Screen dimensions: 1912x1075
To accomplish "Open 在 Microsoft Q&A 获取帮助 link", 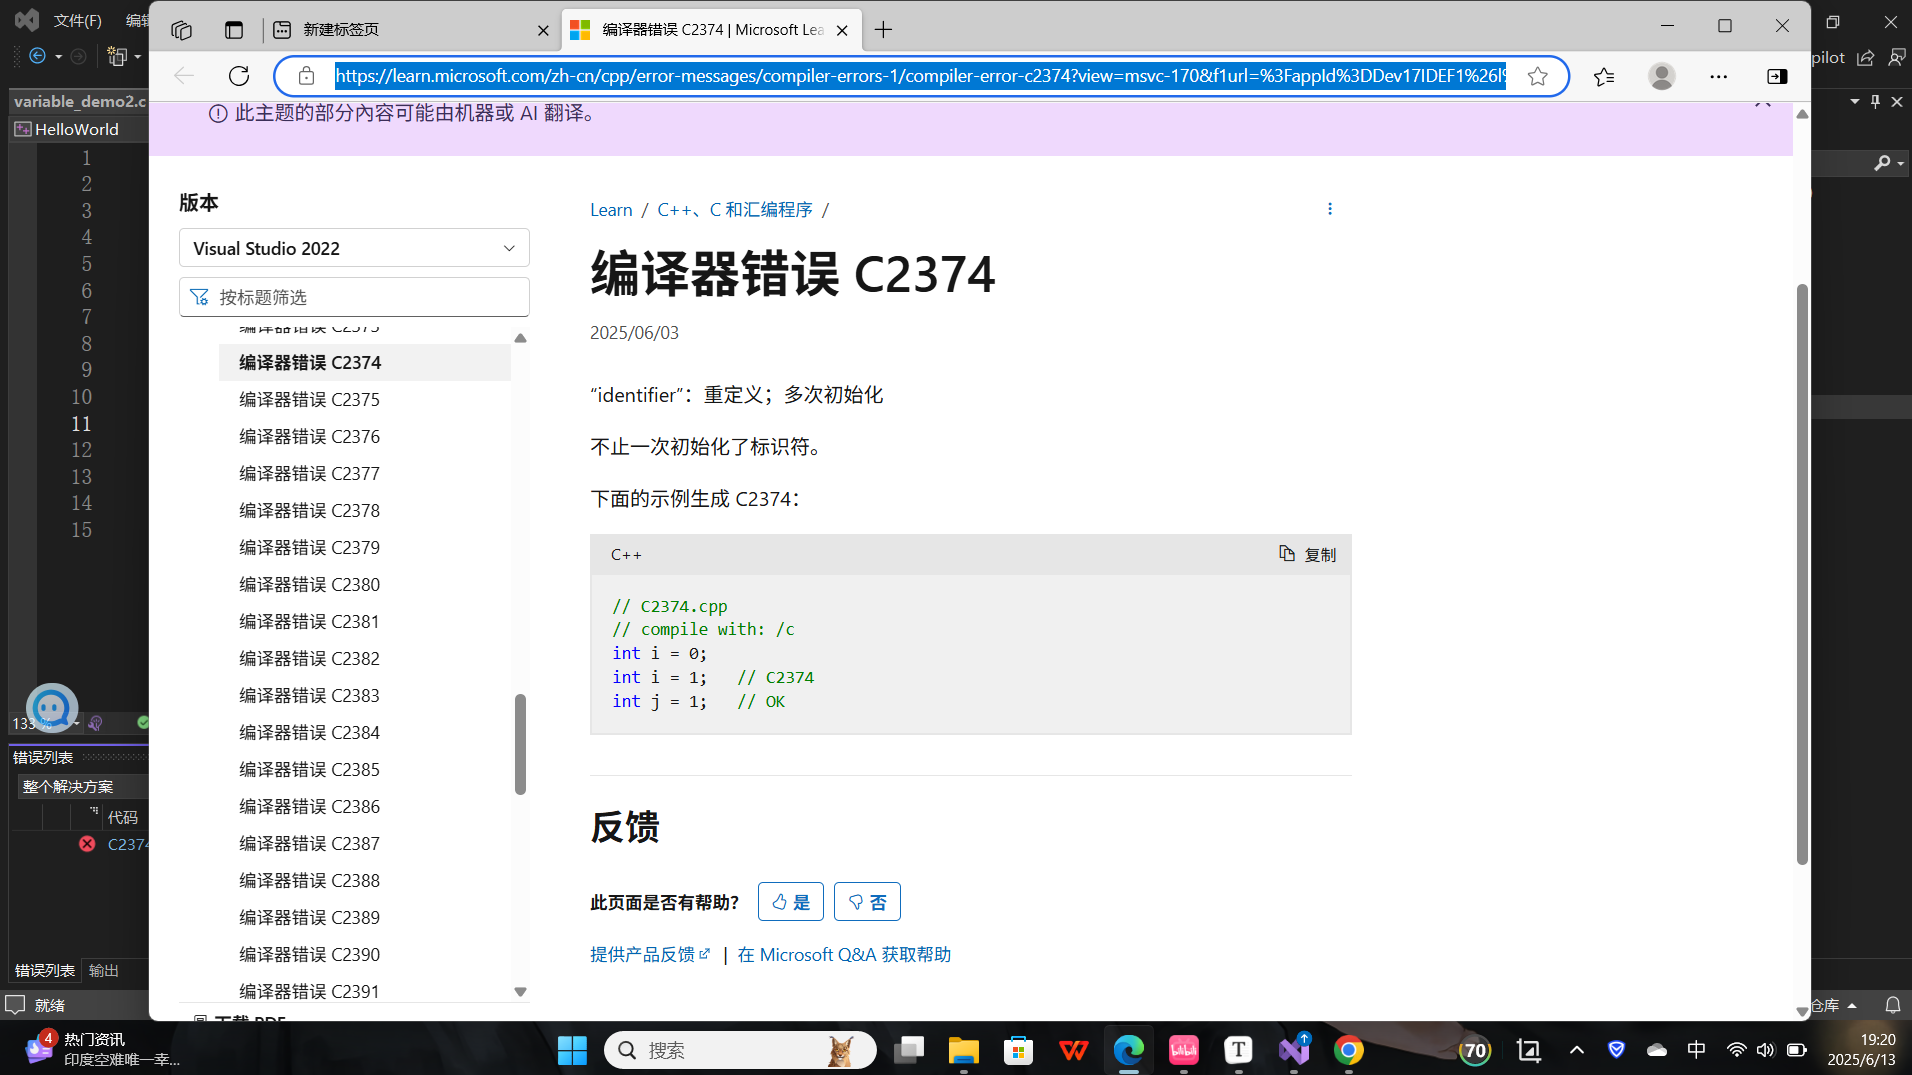I will [844, 954].
